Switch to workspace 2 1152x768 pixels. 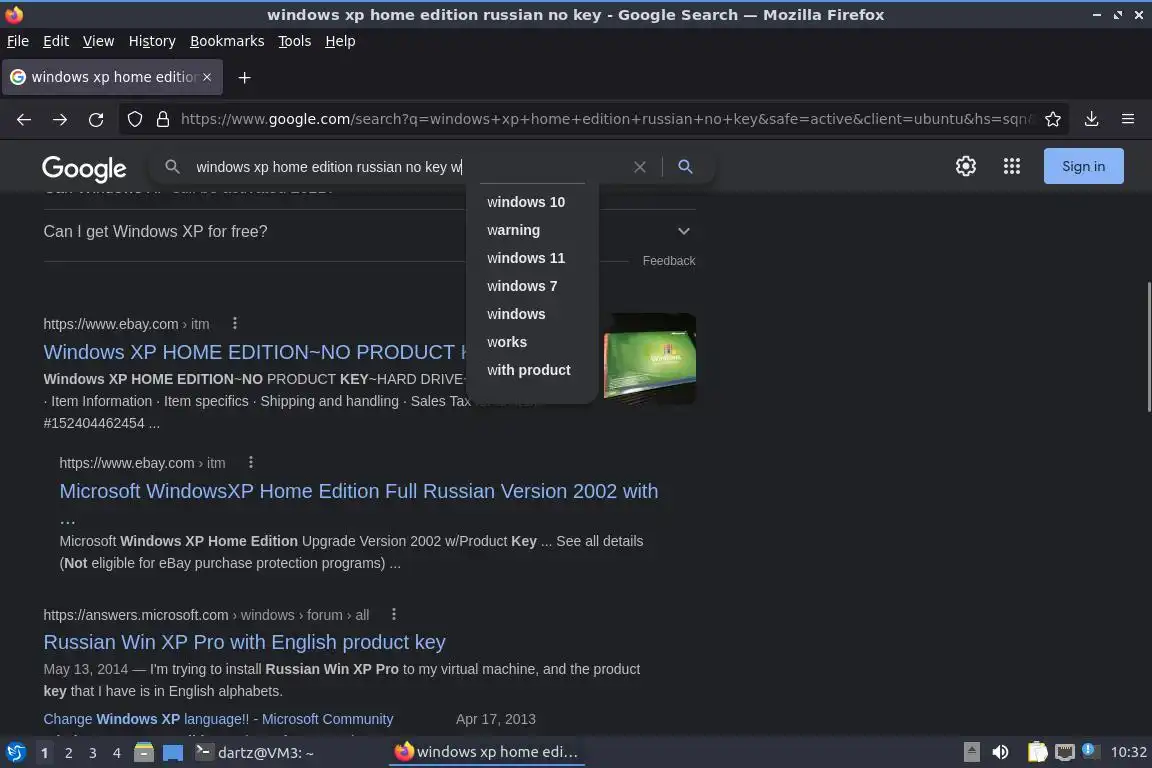coord(68,753)
